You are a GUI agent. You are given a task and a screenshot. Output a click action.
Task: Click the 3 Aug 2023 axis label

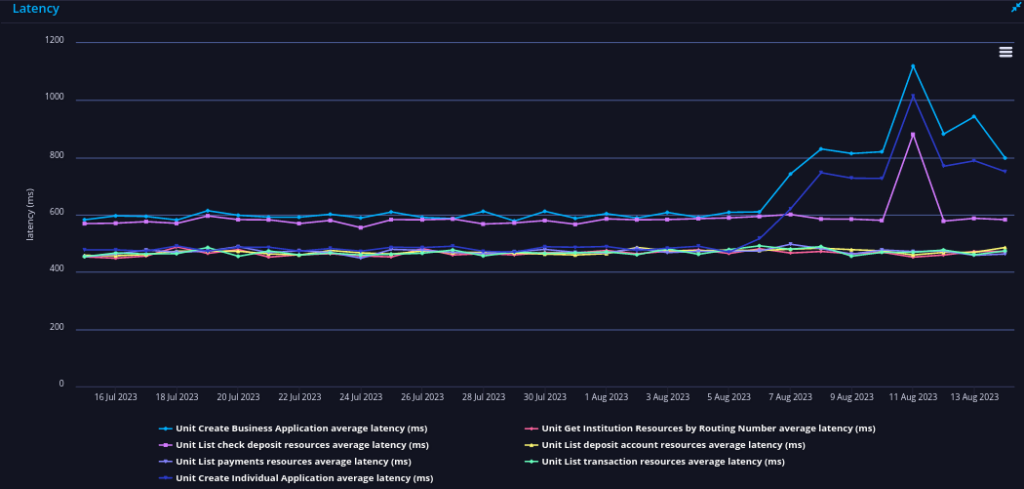(x=667, y=397)
